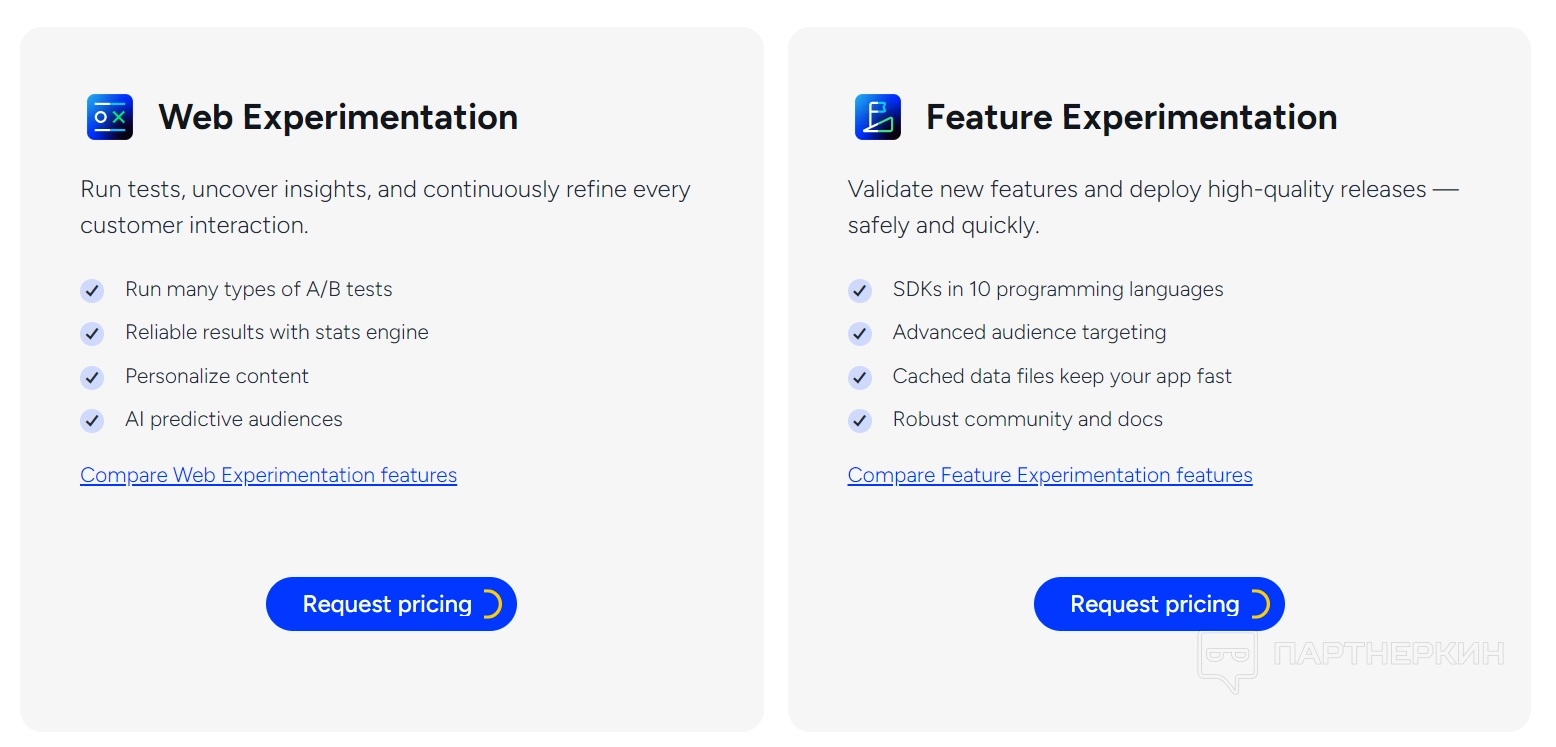This screenshot has height=747, width=1556.
Task: Click the Feature Experimentation product icon
Action: point(878,117)
